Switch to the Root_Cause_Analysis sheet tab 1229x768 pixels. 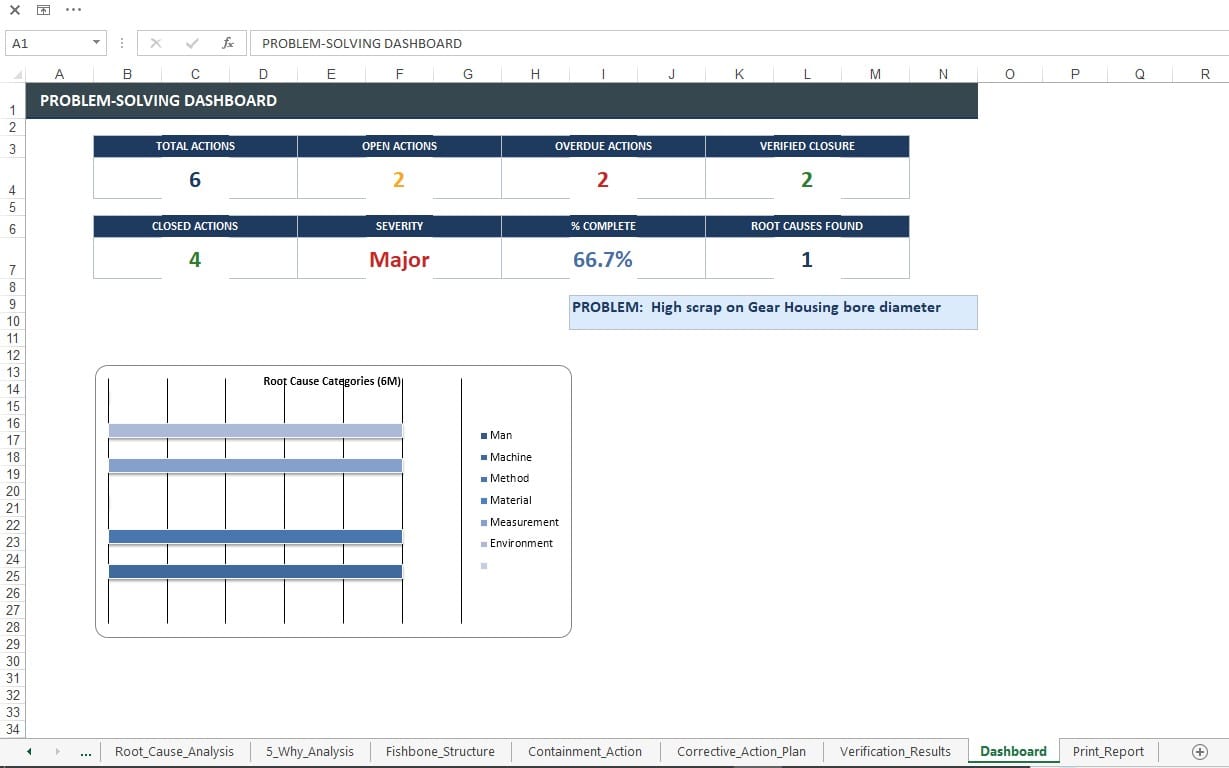pos(174,751)
